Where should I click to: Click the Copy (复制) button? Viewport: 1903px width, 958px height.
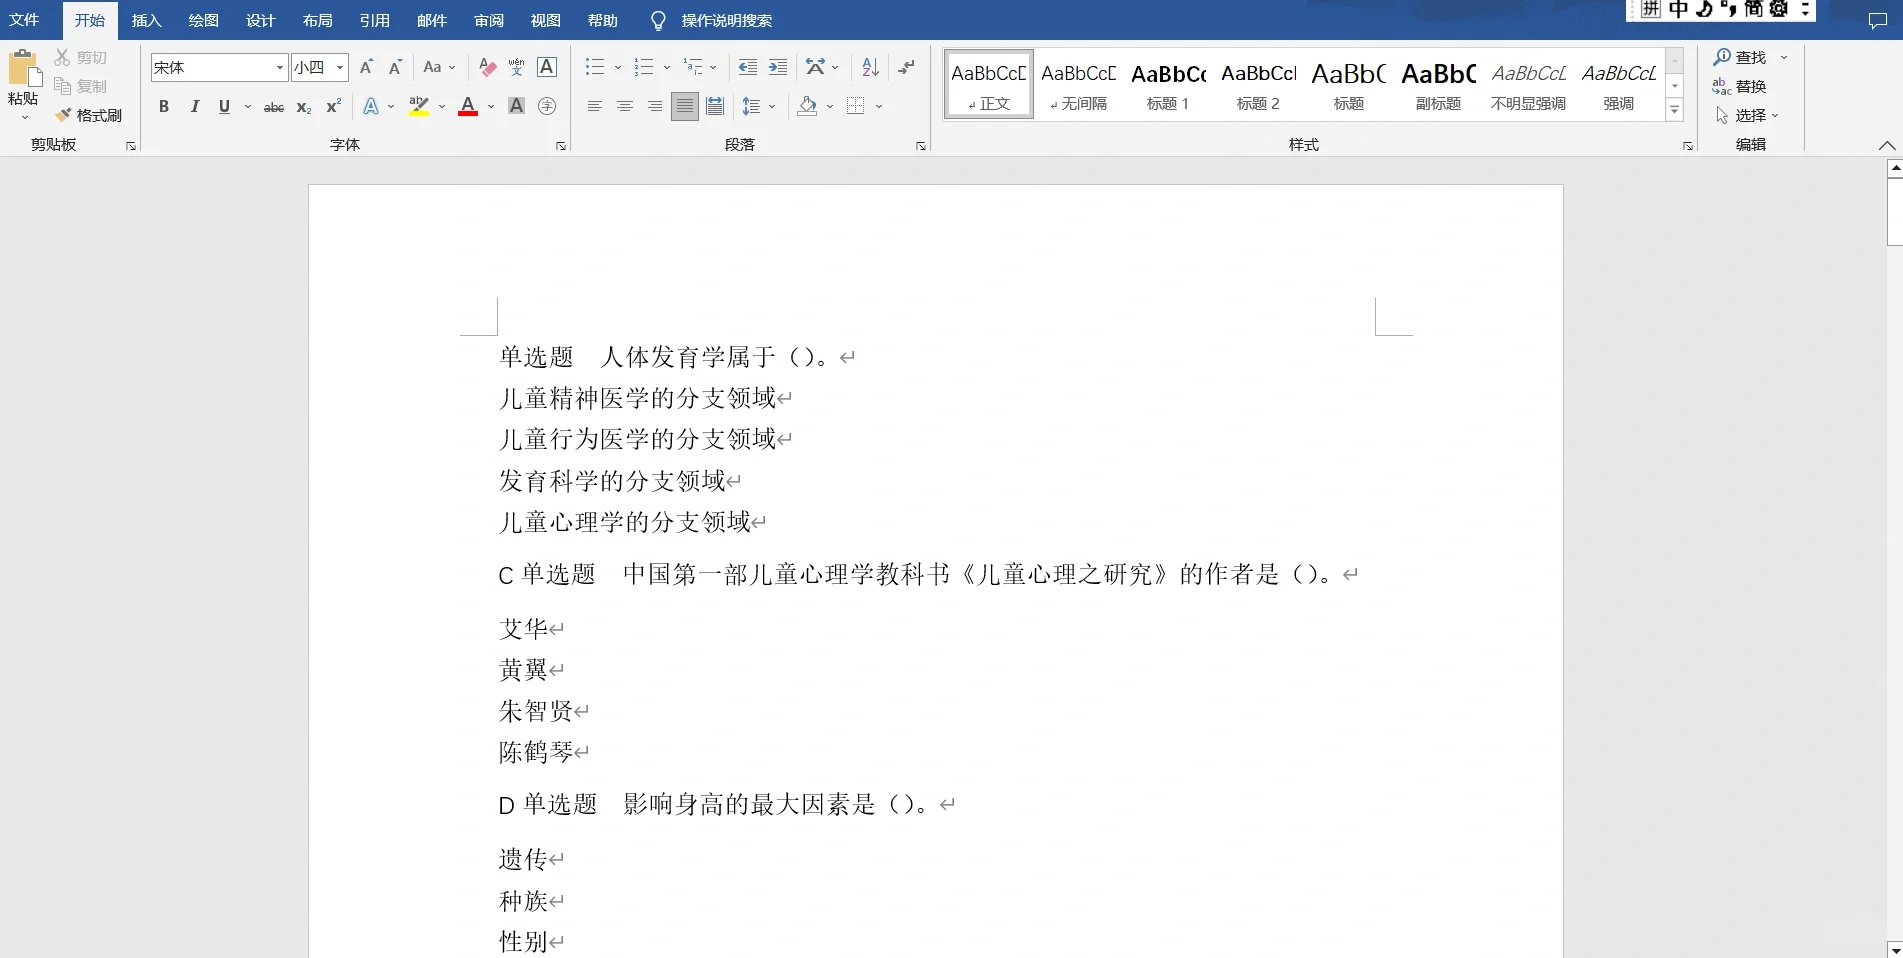[x=80, y=87]
